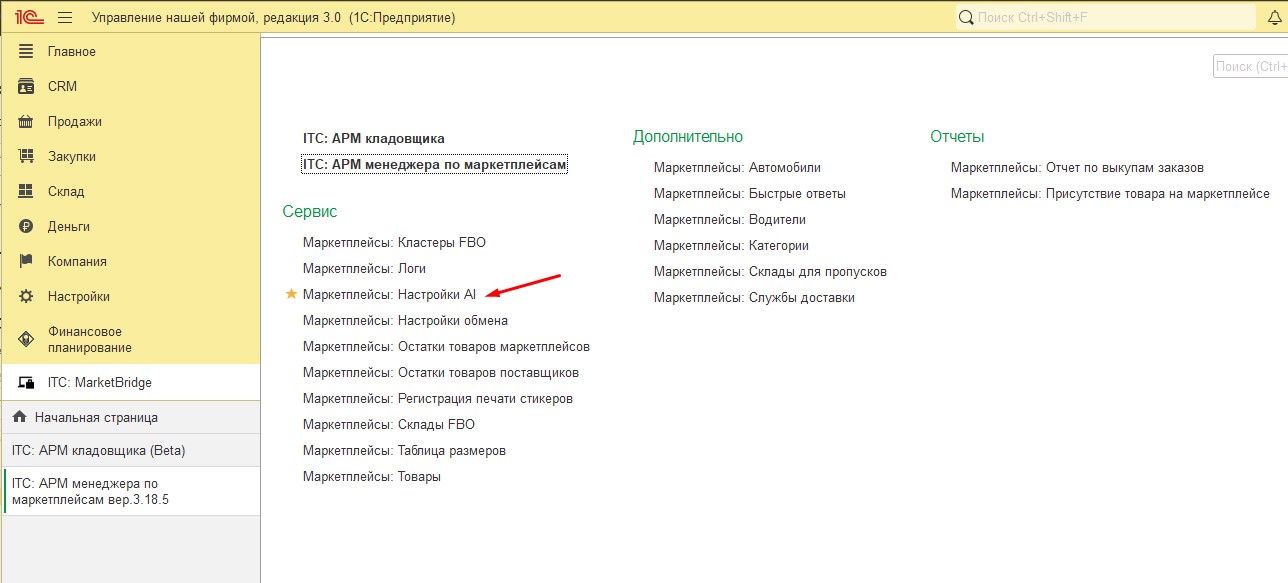Open Маркетплейсы: Остатки товаров поставщиков
This screenshot has width=1288, height=583.
441,372
